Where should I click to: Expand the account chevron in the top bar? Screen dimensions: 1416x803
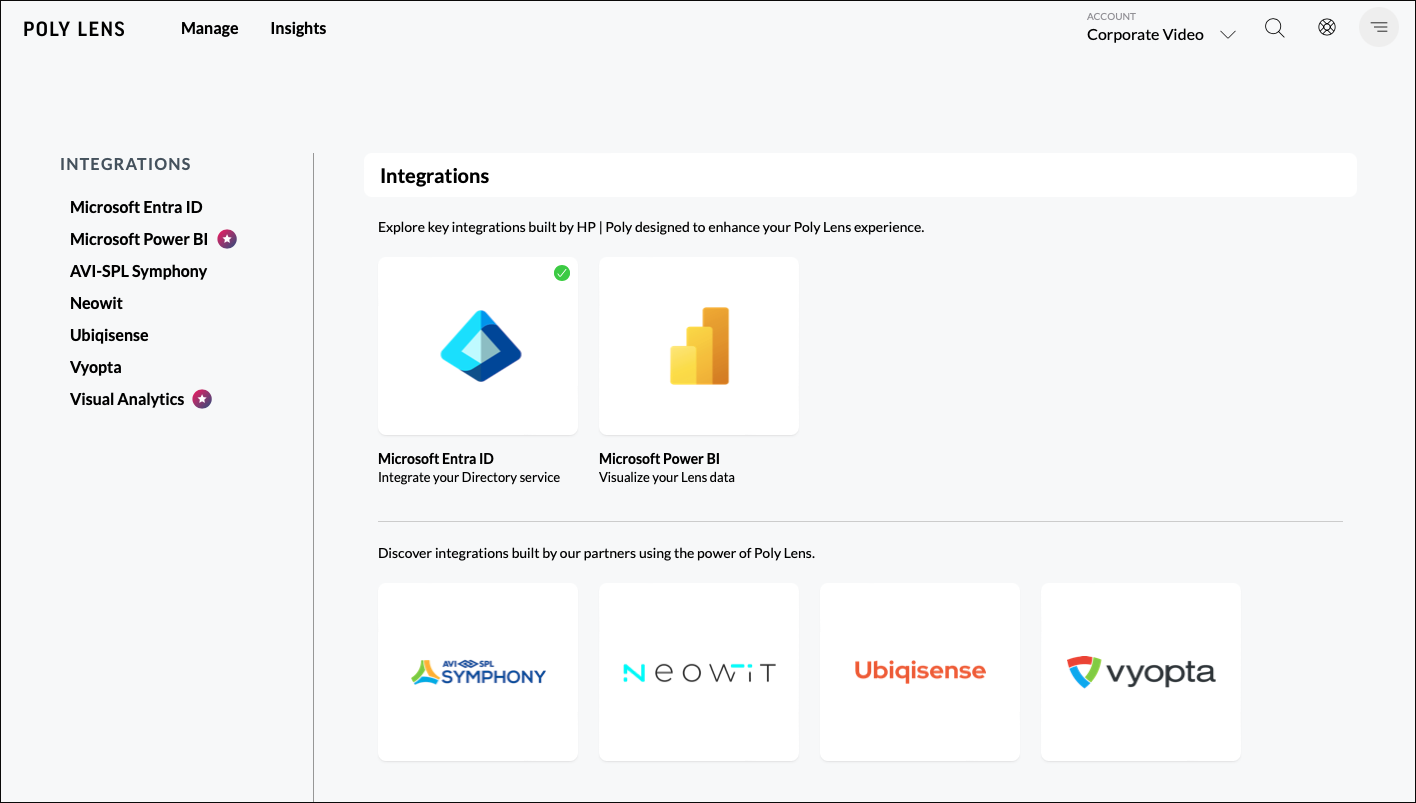click(1228, 34)
